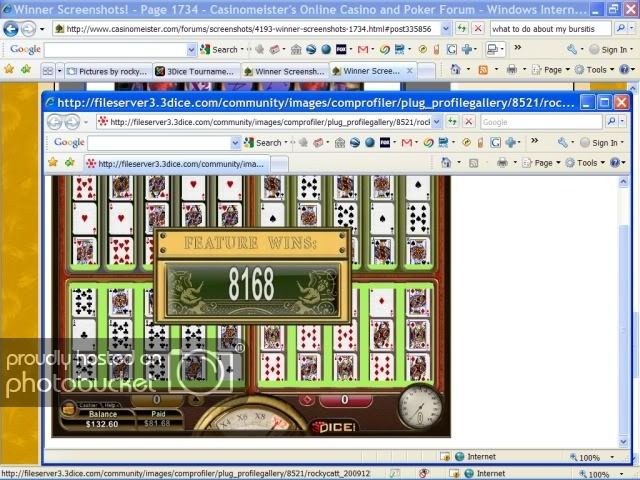Click the blue globe icon on inner Google toolbar
The height and width of the screenshot is (480, 640).
click(x=370, y=142)
